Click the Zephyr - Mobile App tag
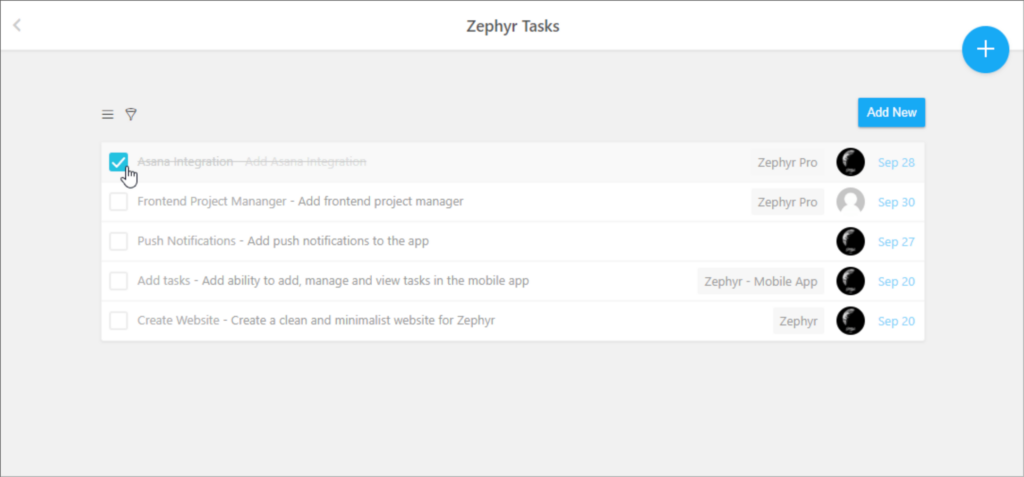This screenshot has height=477, width=1024. click(761, 282)
